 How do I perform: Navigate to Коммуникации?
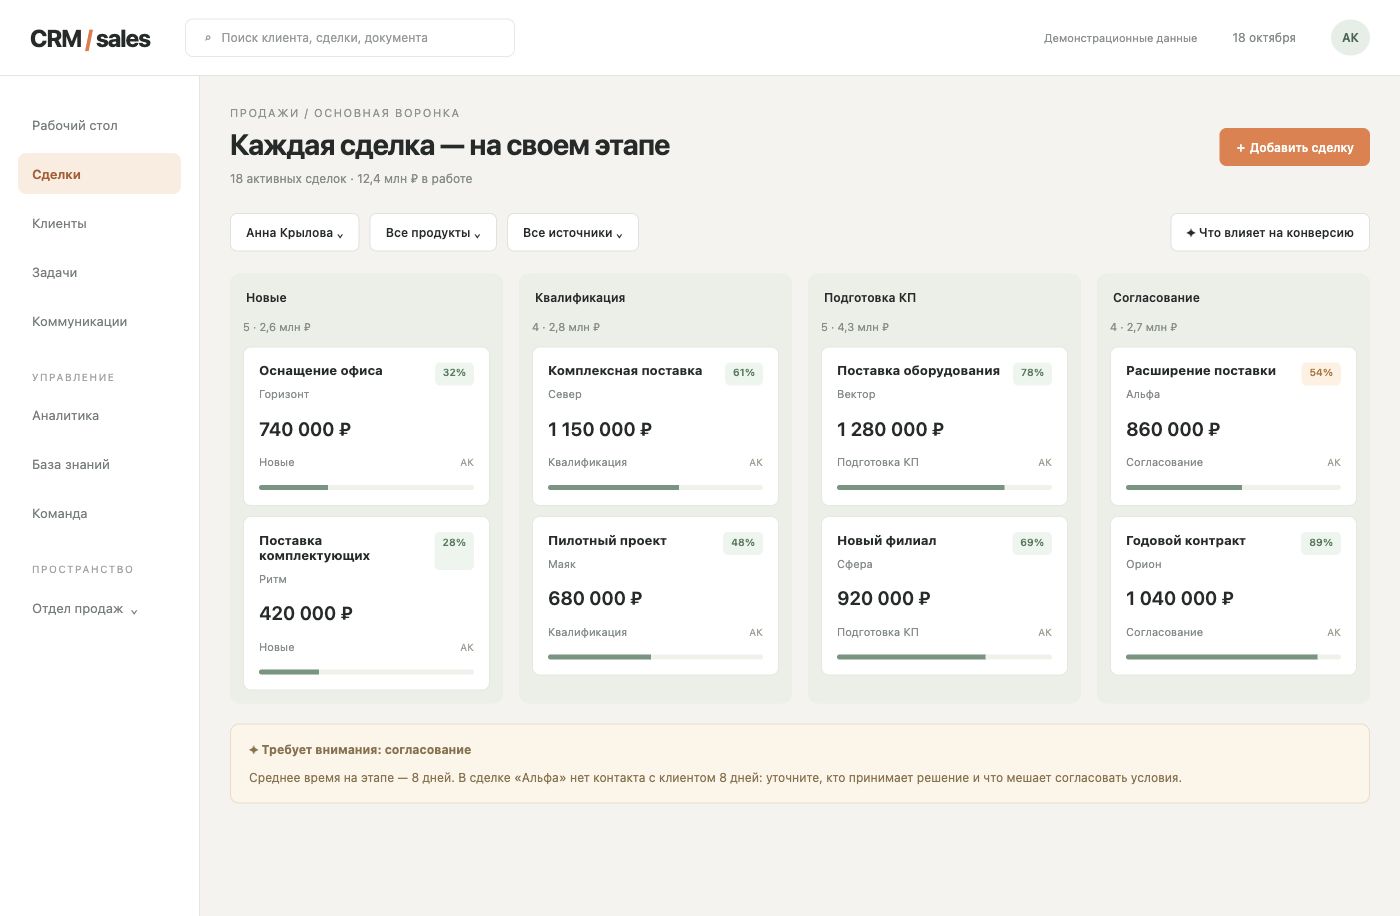[99, 321]
